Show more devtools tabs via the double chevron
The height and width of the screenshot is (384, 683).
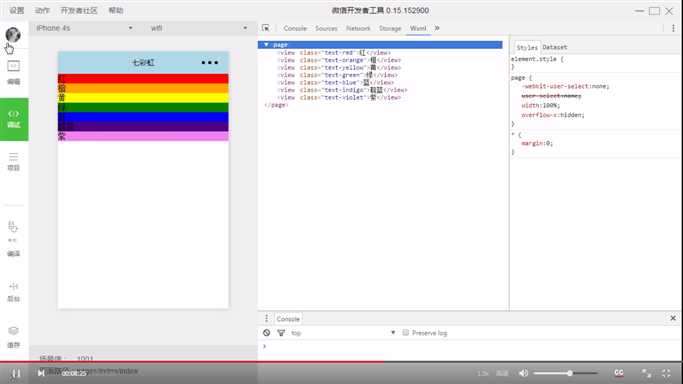point(437,28)
